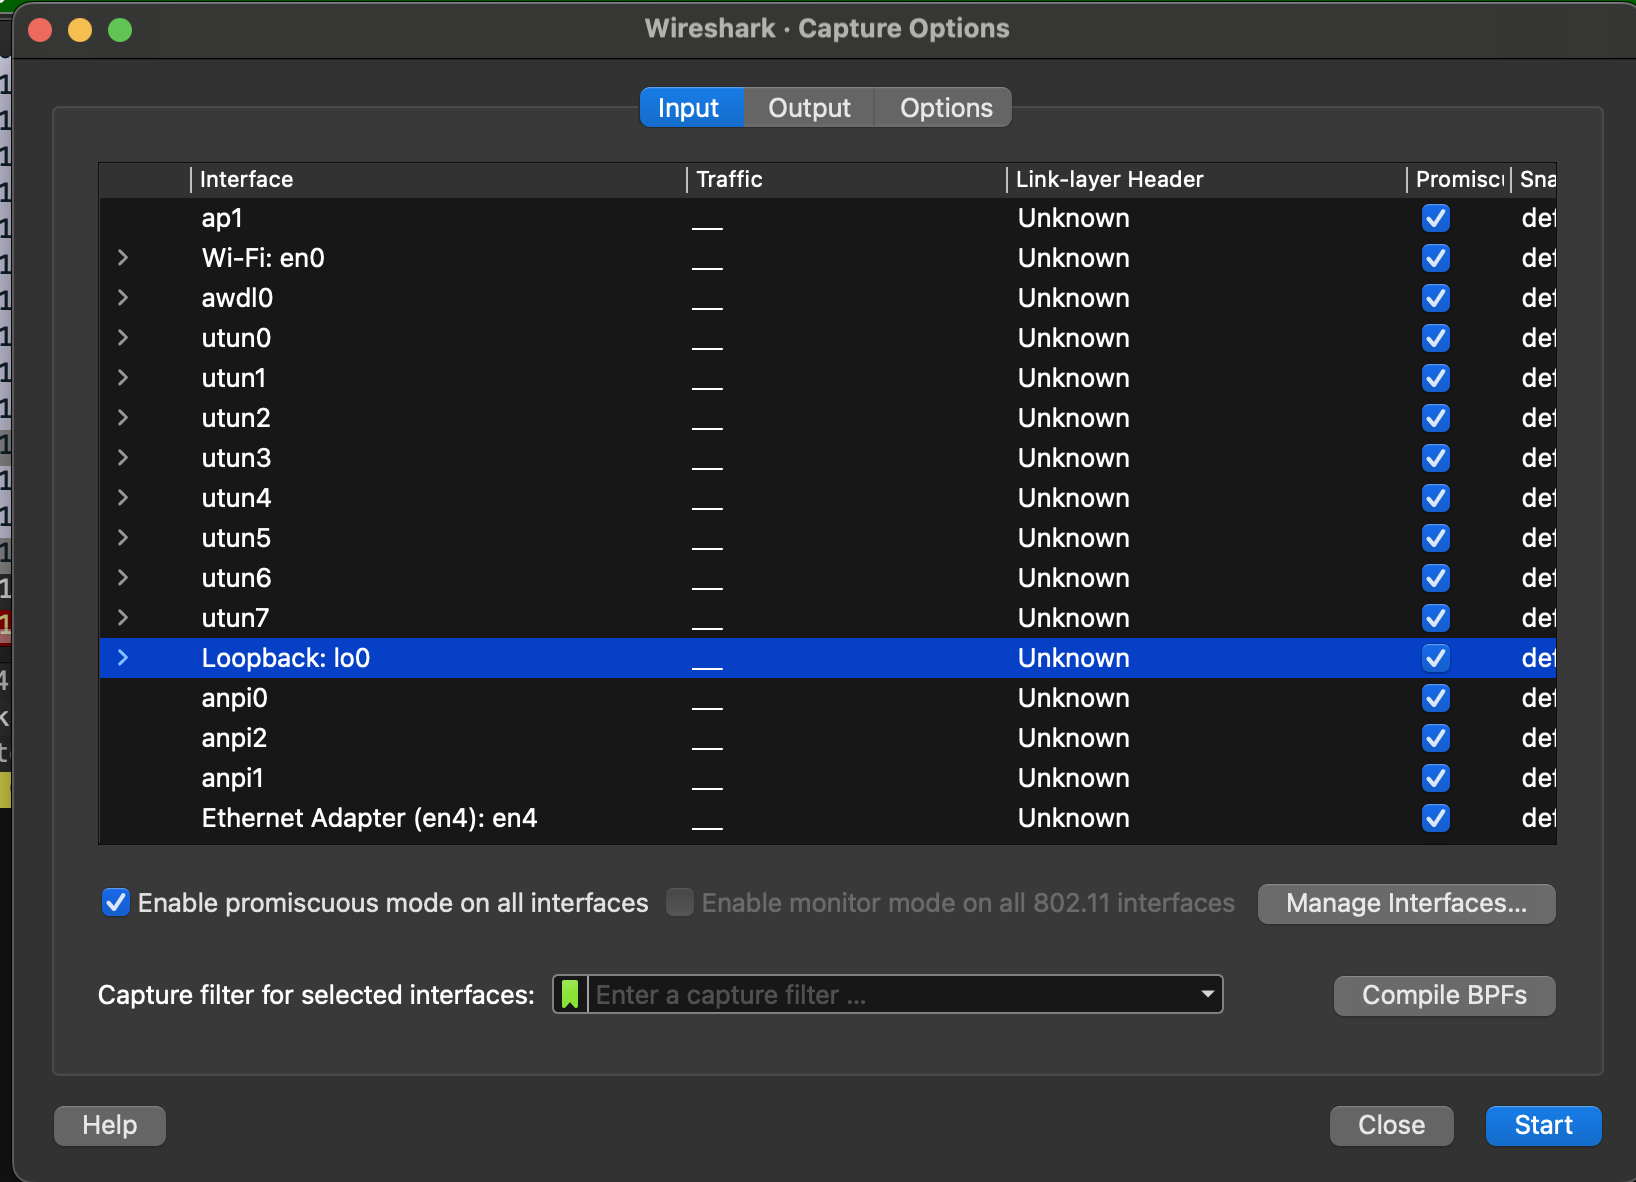Toggle promiscuous checkbox for utun0
This screenshot has height=1182, width=1636.
click(x=1436, y=338)
